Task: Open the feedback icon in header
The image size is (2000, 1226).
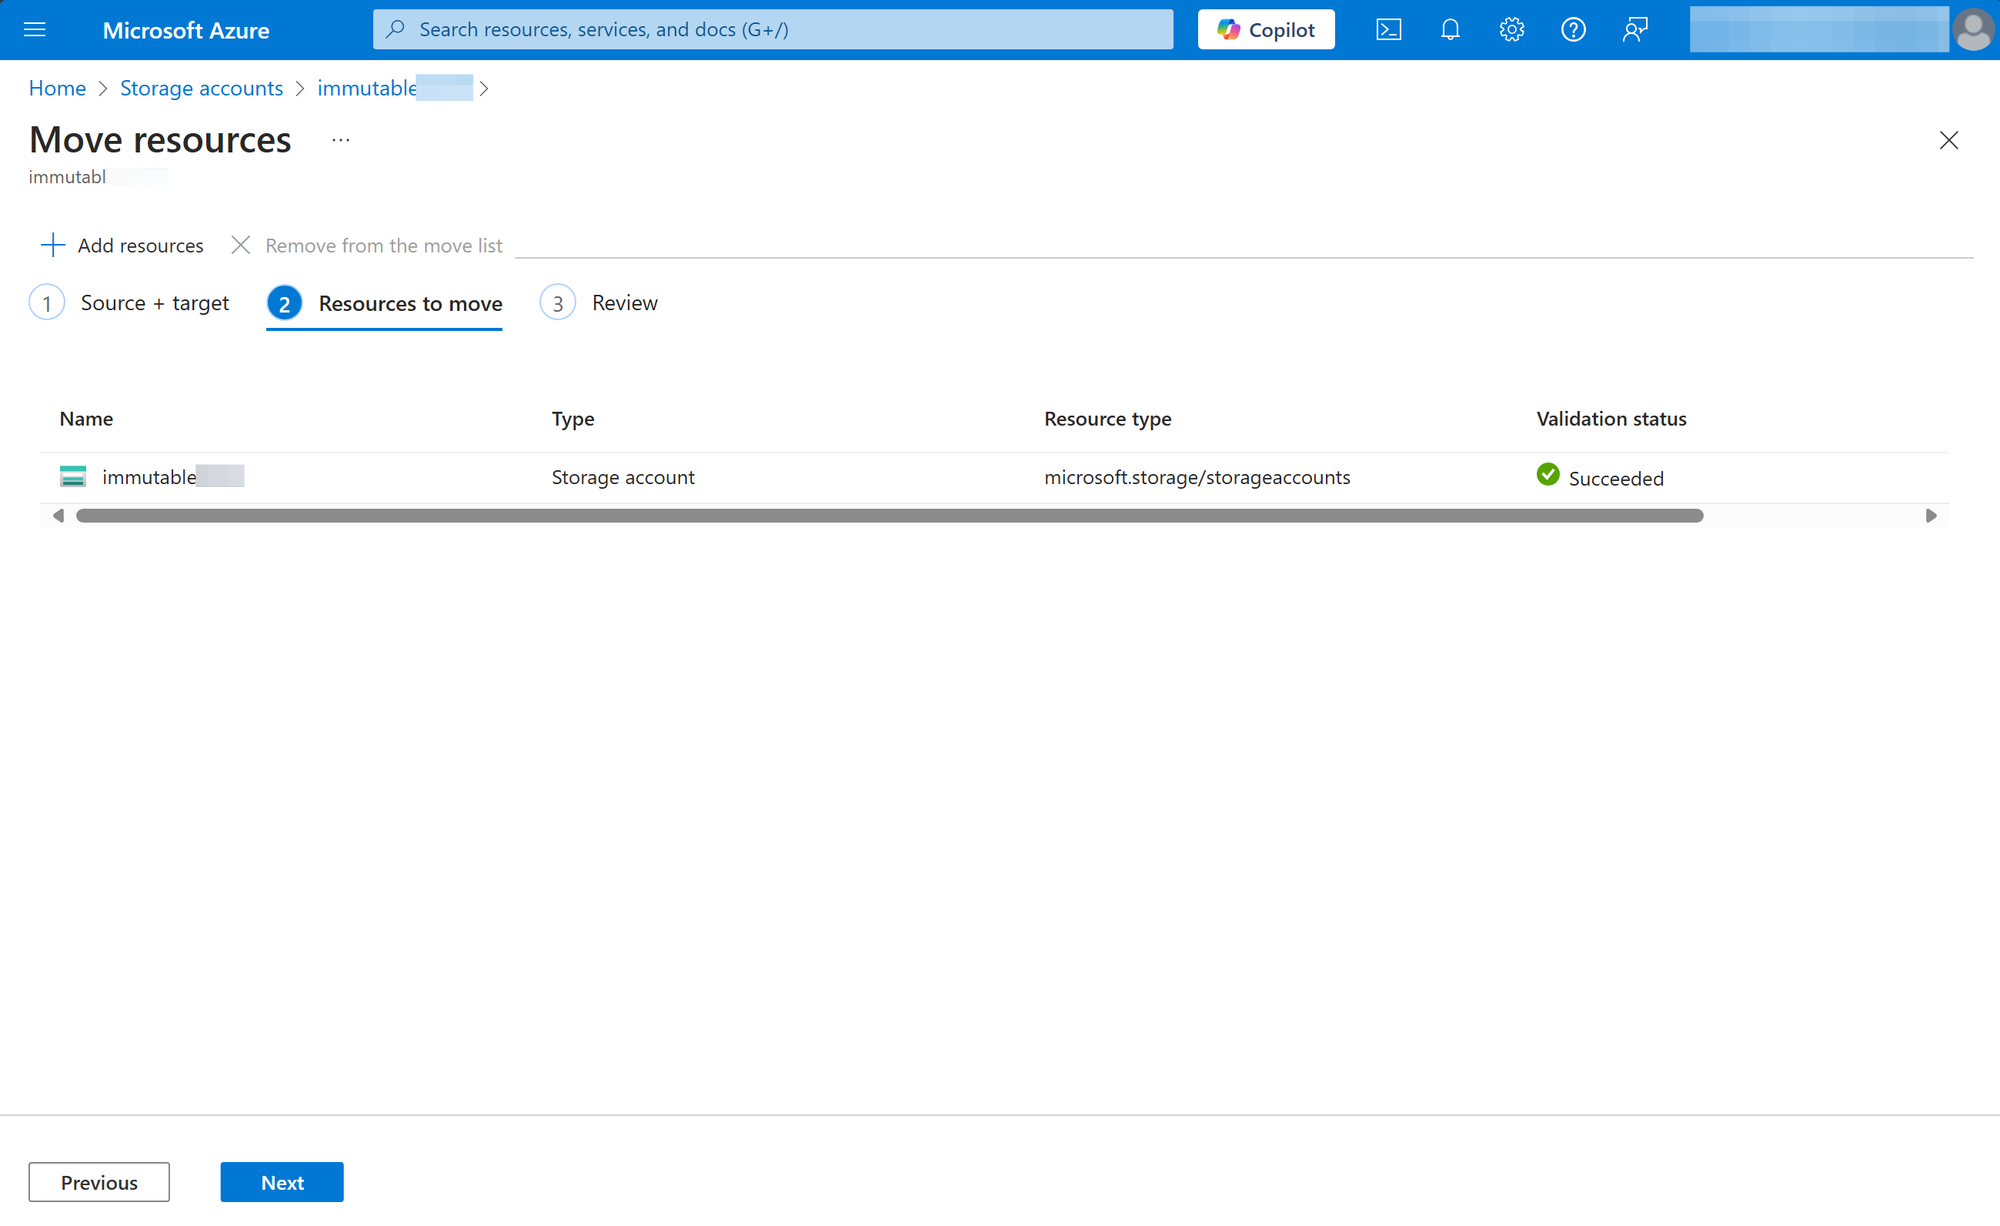Action: (x=1635, y=30)
